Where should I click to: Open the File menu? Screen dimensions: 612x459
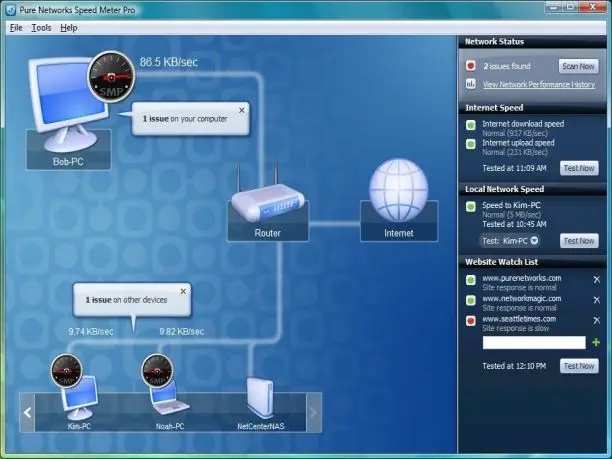pos(16,28)
